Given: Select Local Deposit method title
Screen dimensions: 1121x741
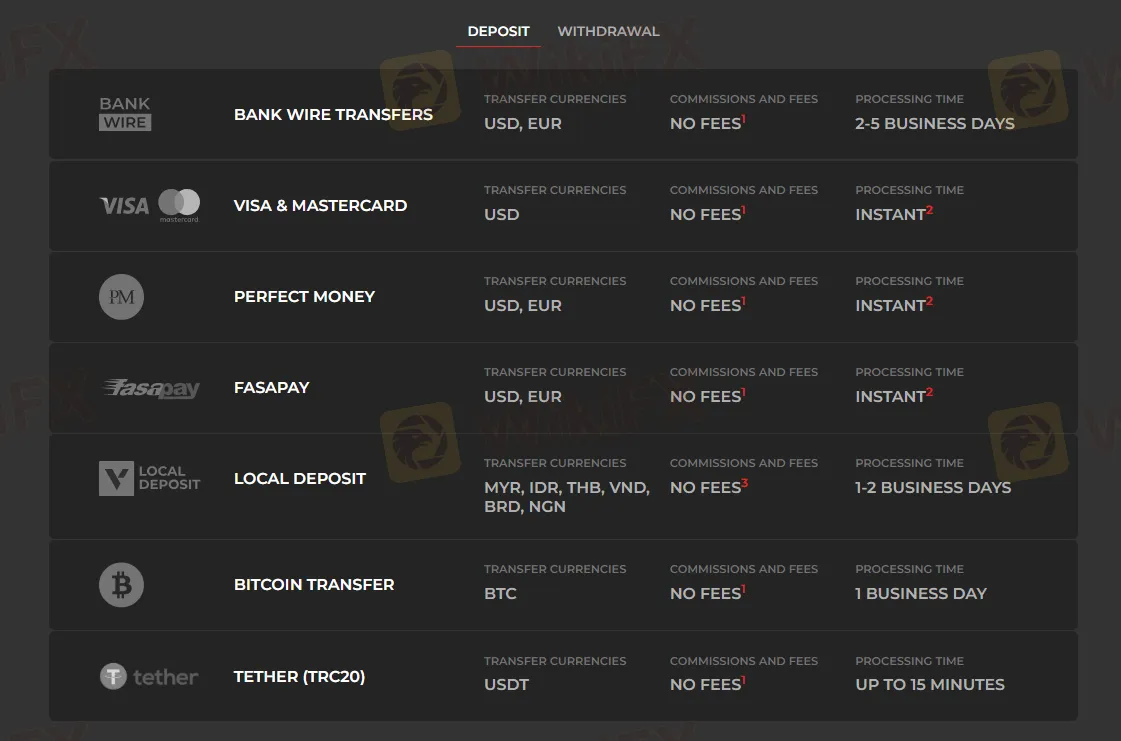Looking at the screenshot, I should point(300,478).
